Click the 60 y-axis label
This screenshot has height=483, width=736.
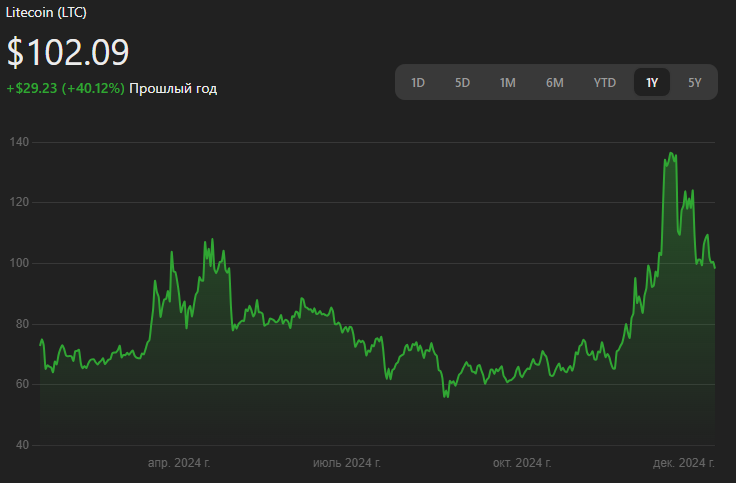(22, 384)
